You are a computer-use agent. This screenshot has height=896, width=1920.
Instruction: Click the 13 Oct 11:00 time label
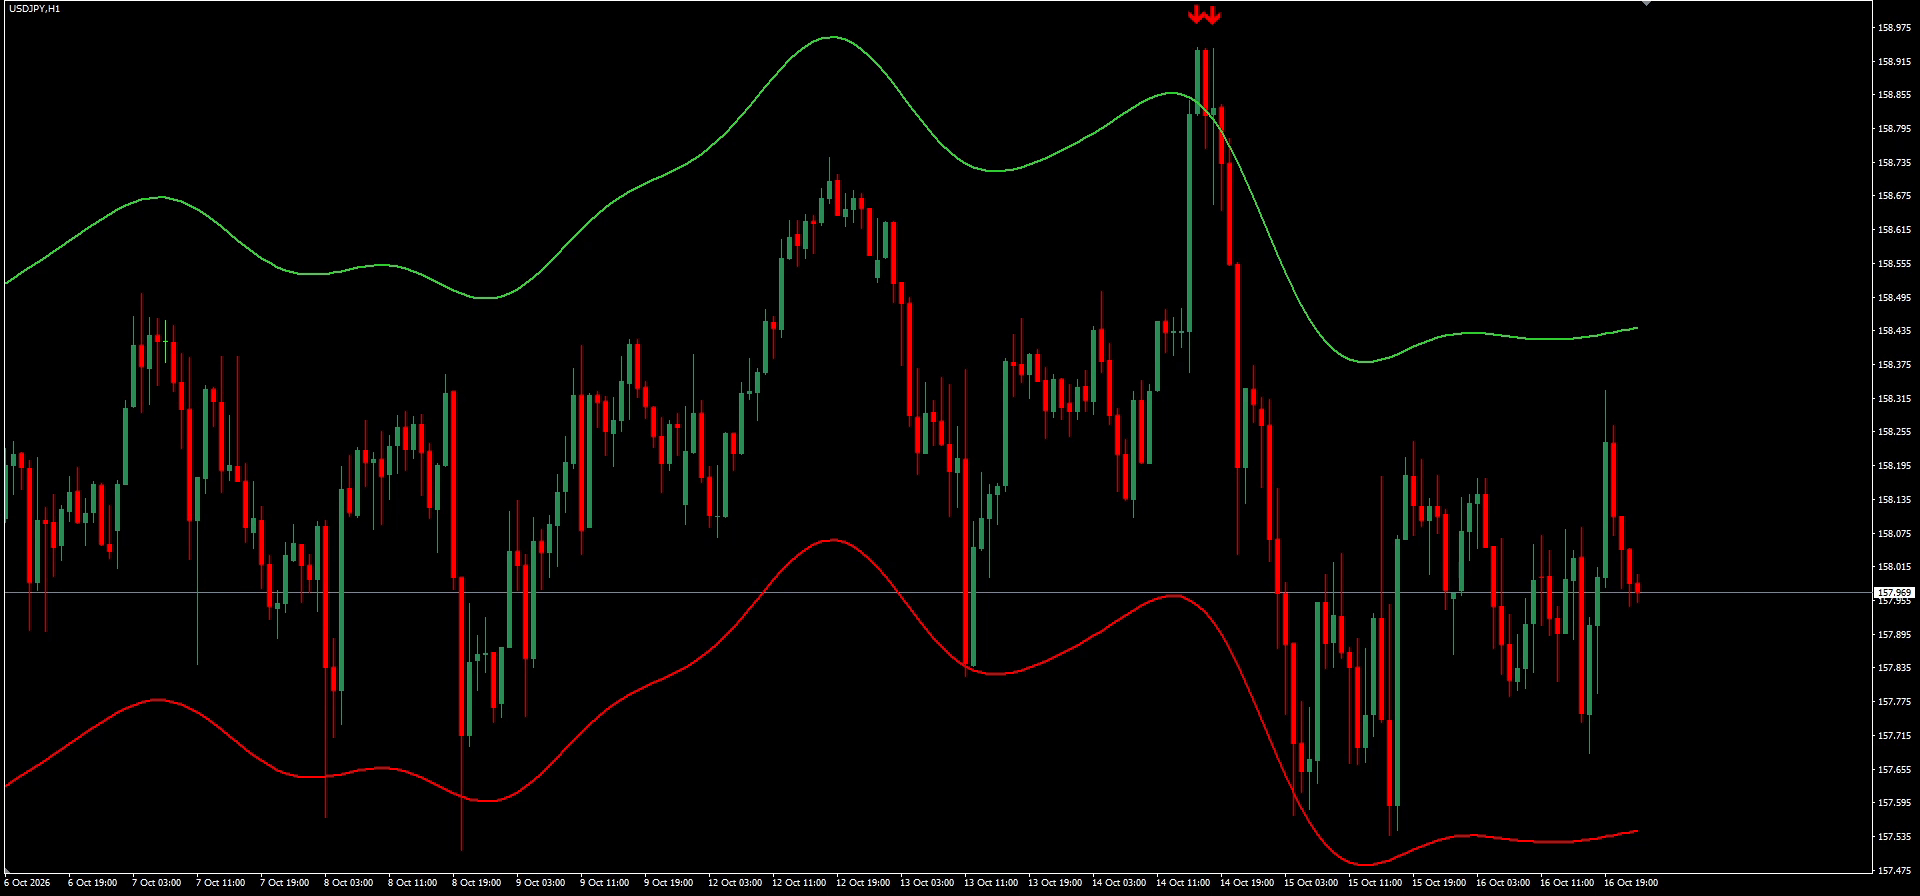(990, 883)
